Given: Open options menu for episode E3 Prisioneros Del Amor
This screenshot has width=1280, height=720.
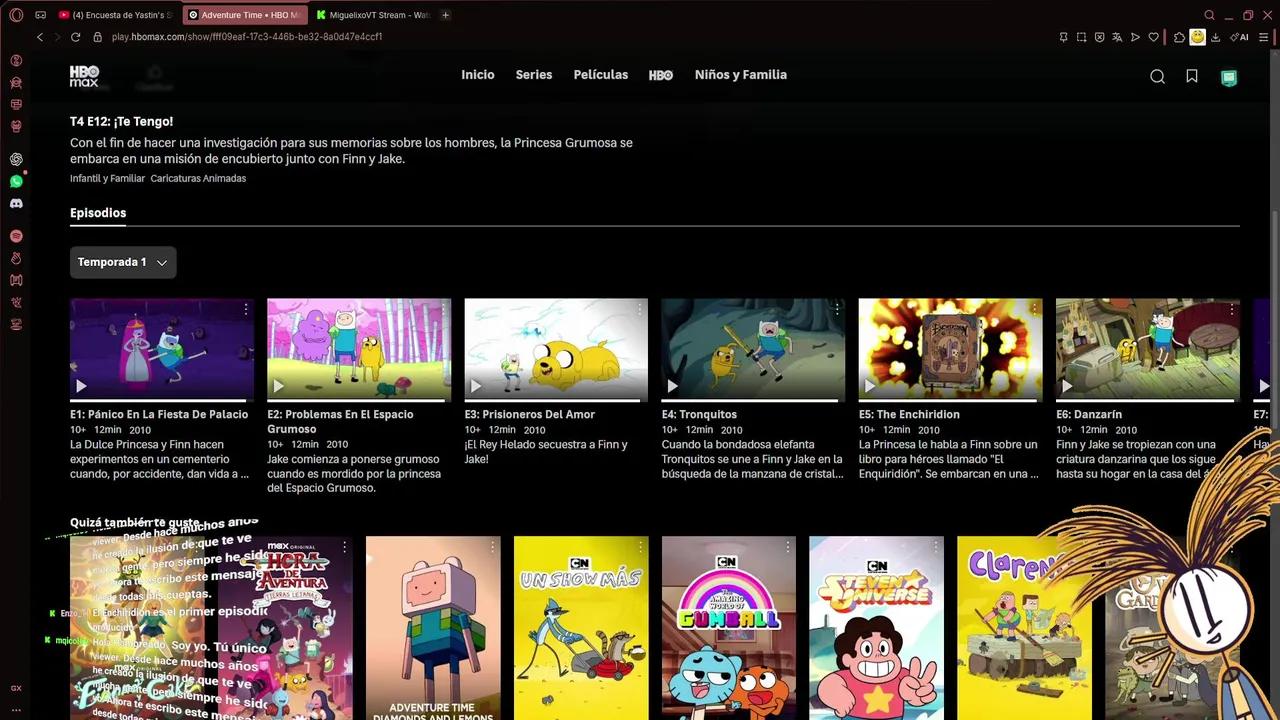Looking at the screenshot, I should 640,310.
